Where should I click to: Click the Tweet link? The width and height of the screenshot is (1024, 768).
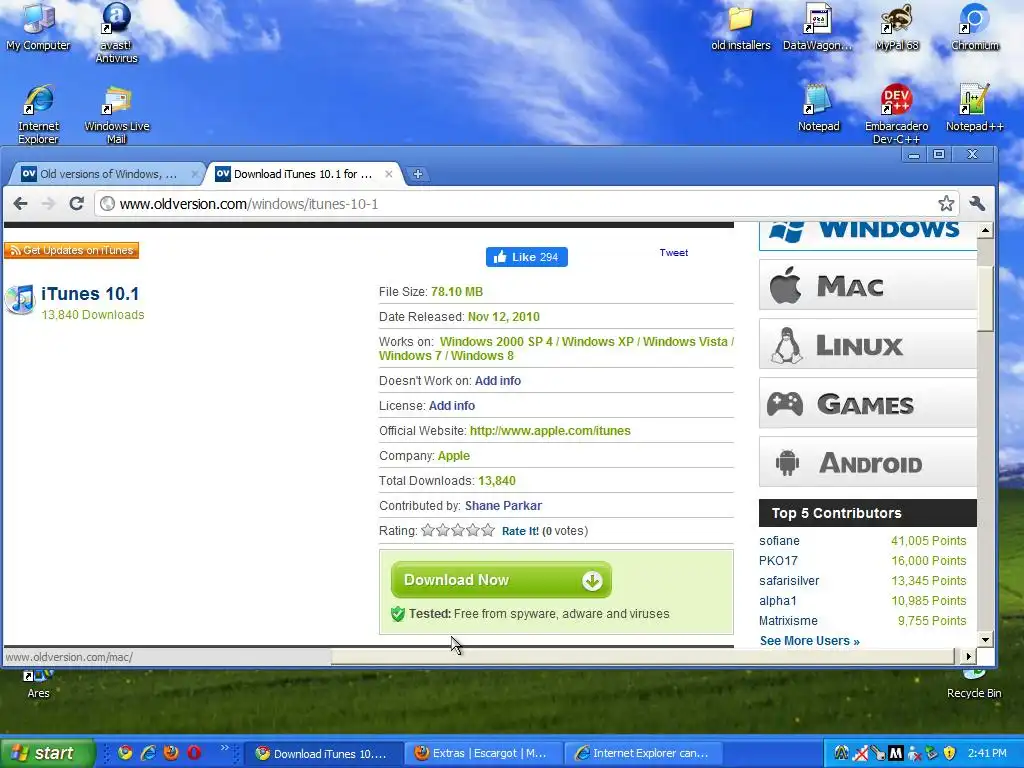click(x=673, y=253)
